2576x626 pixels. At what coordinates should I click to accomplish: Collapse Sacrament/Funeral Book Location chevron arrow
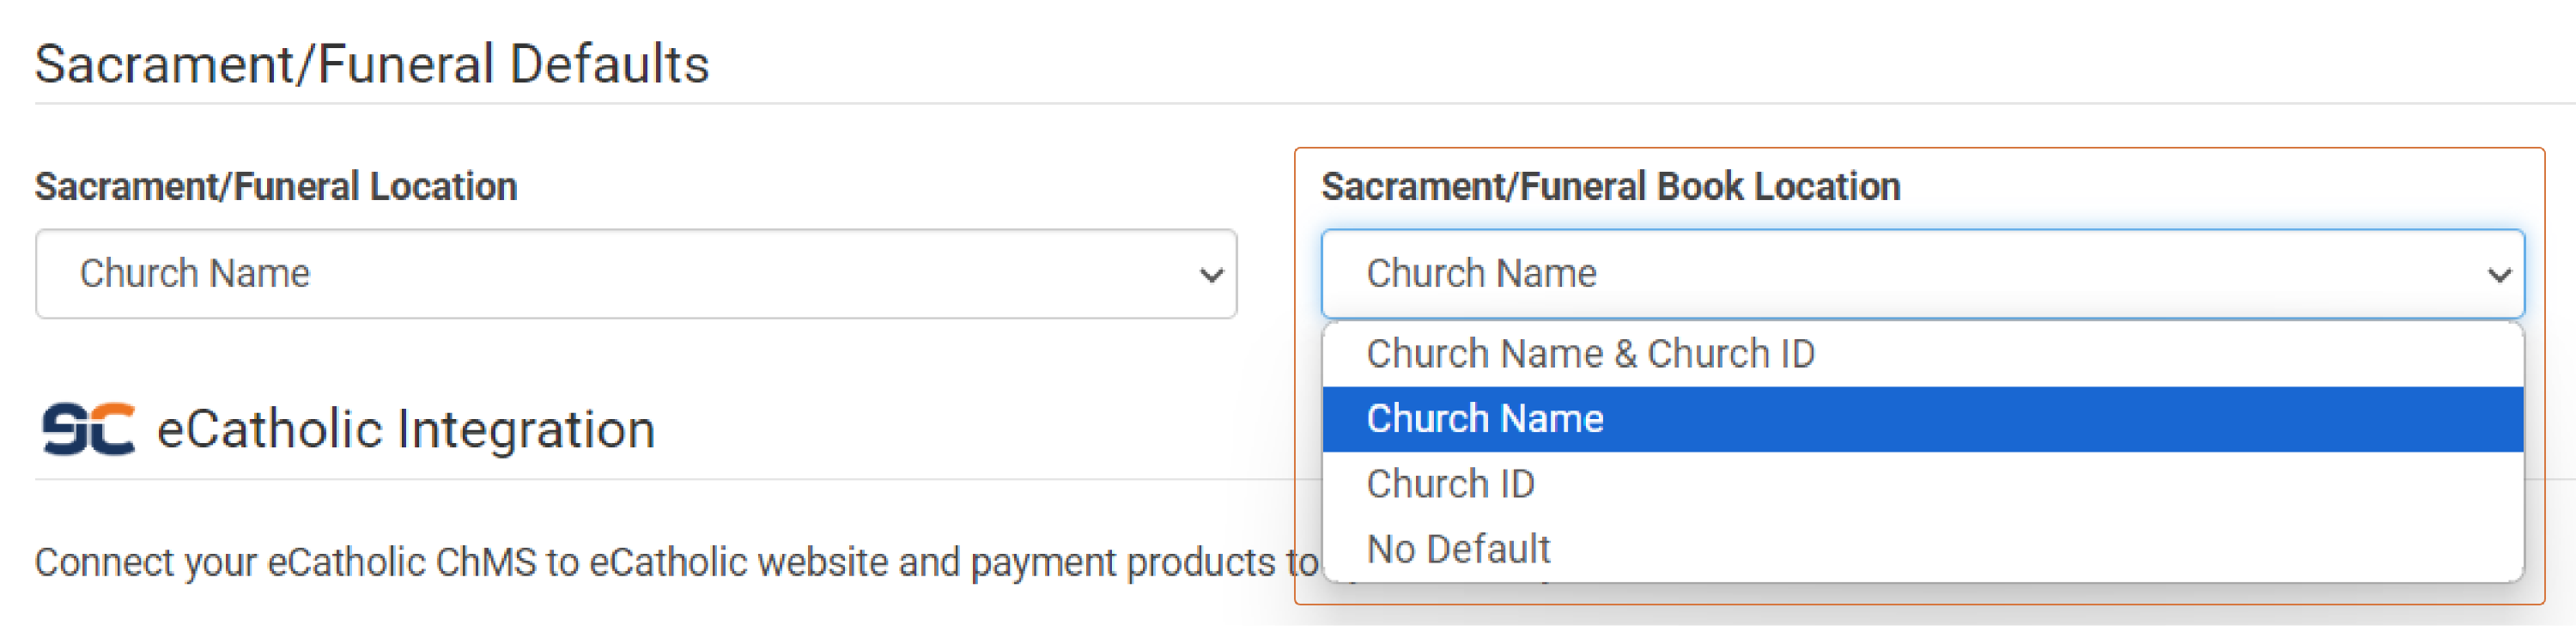click(2499, 275)
